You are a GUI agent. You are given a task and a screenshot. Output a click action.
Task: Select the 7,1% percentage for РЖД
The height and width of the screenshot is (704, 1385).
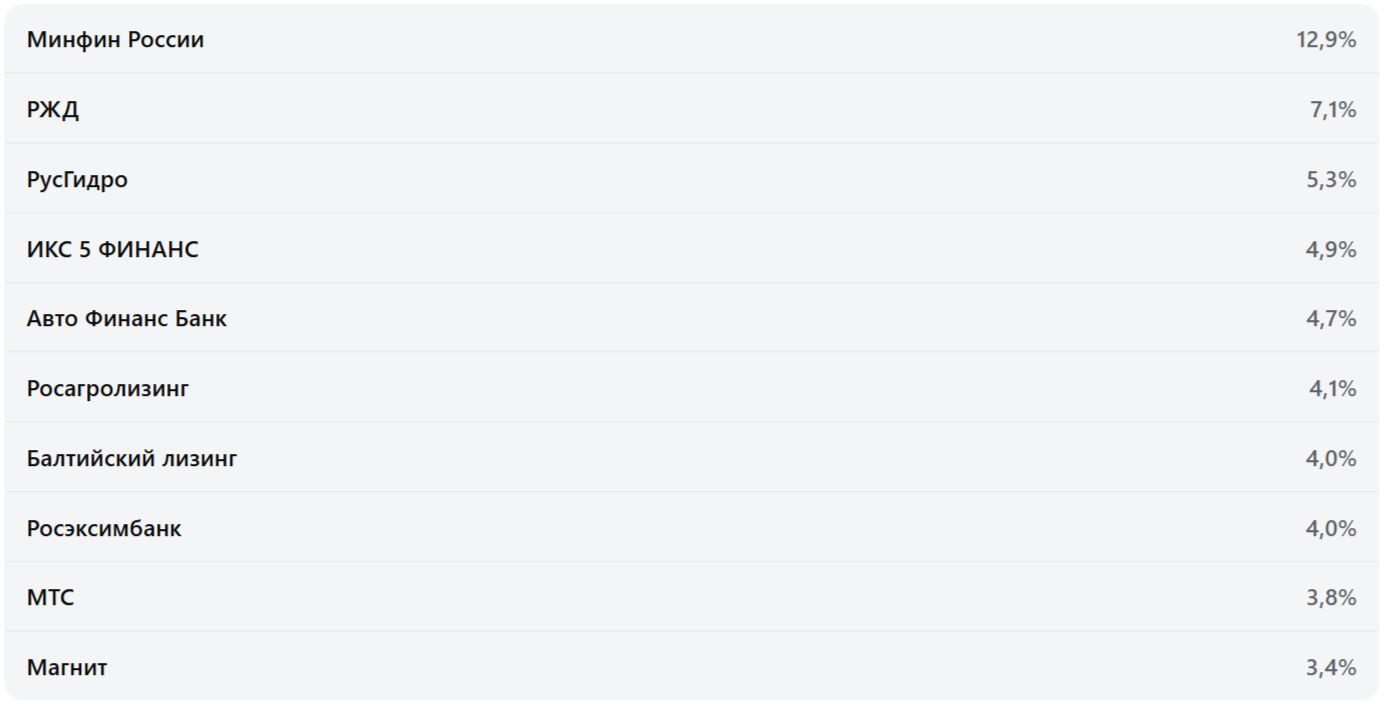tap(1333, 110)
